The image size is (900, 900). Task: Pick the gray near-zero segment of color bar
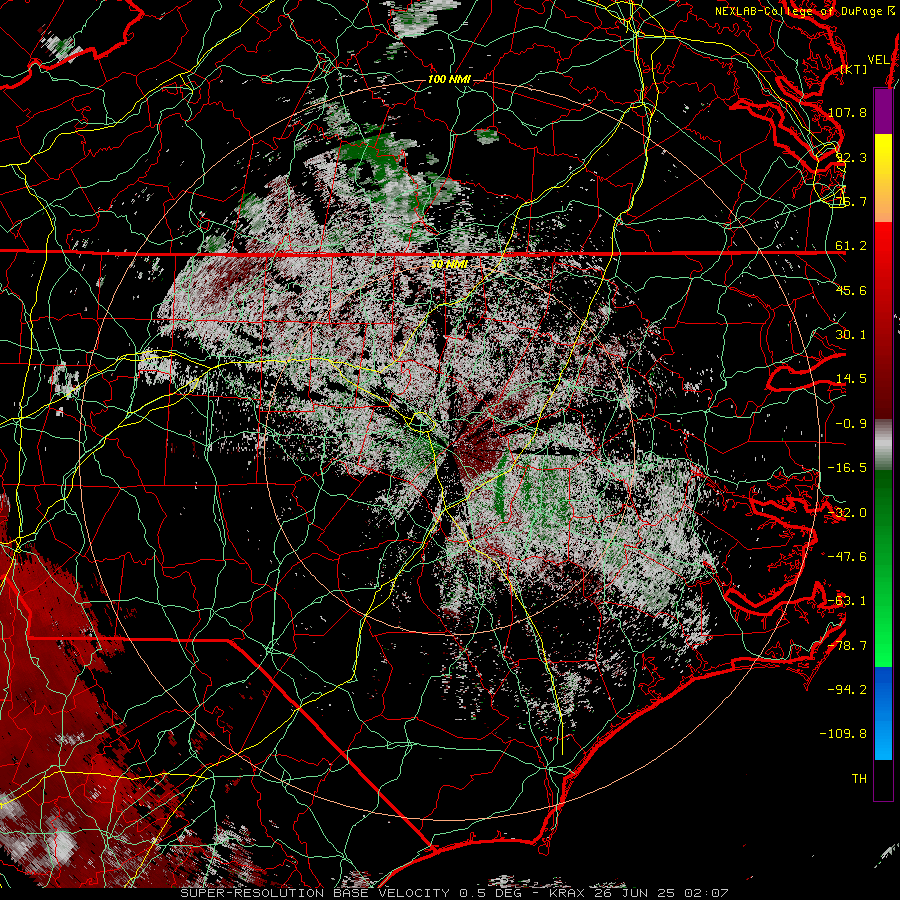pos(883,445)
